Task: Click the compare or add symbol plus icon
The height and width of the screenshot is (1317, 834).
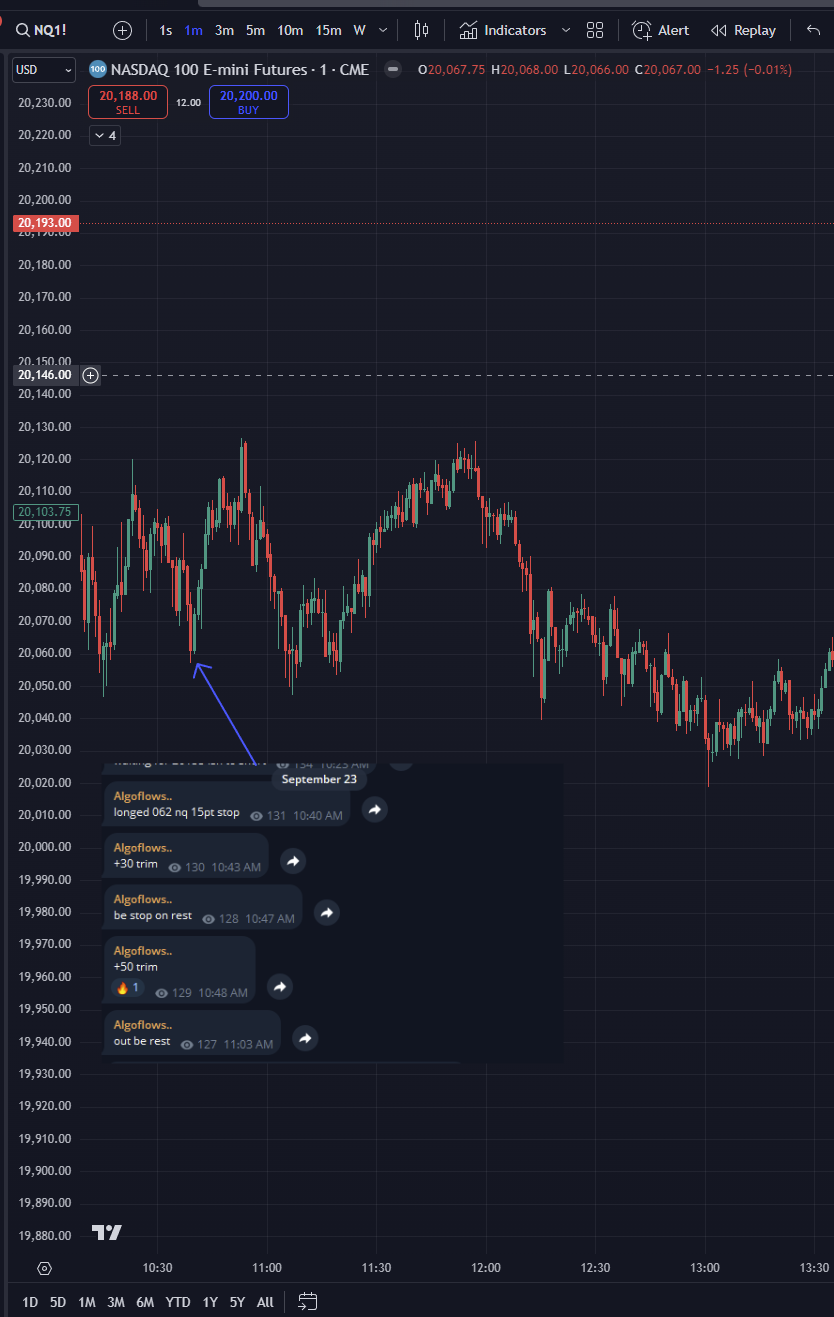Action: [x=122, y=30]
